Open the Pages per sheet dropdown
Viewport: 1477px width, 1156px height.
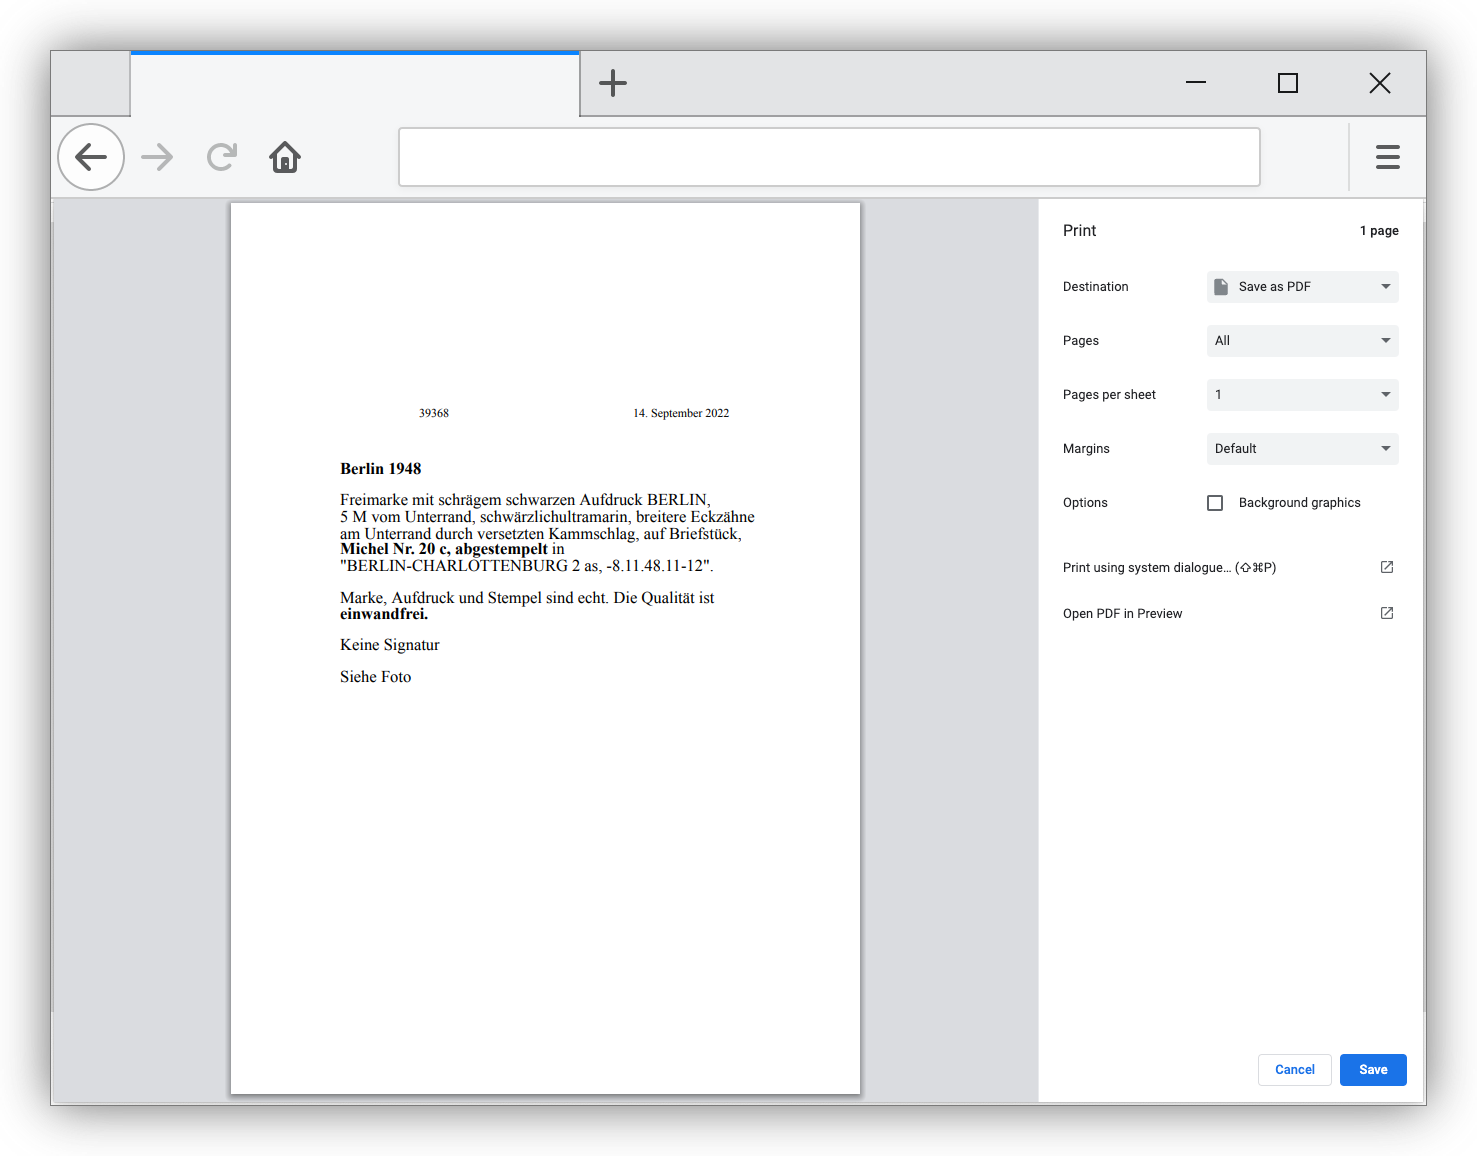[x=1302, y=395]
